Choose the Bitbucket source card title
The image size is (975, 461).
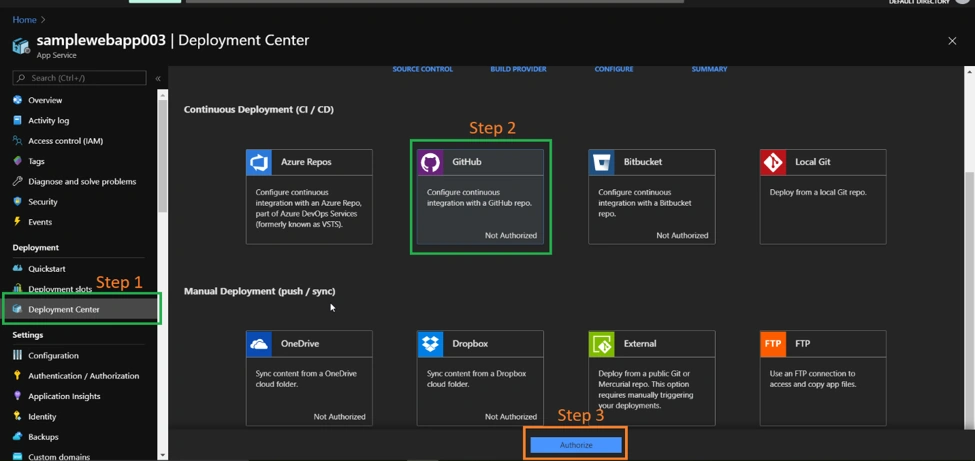643,162
